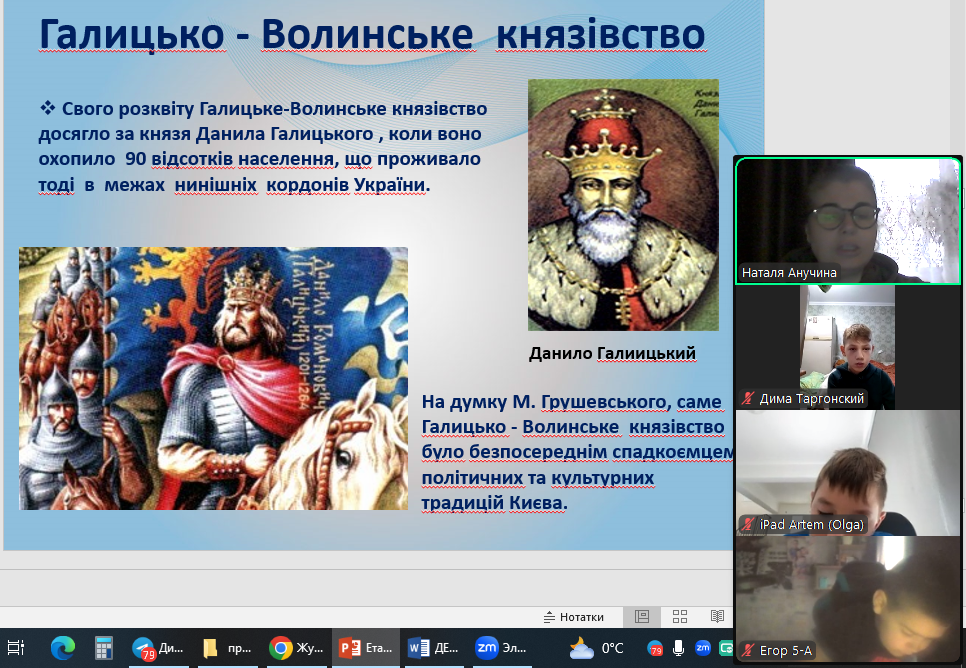Image resolution: width=966 pixels, height=668 pixels.
Task: Click the name label Наталя Анучина
Action: 789,272
